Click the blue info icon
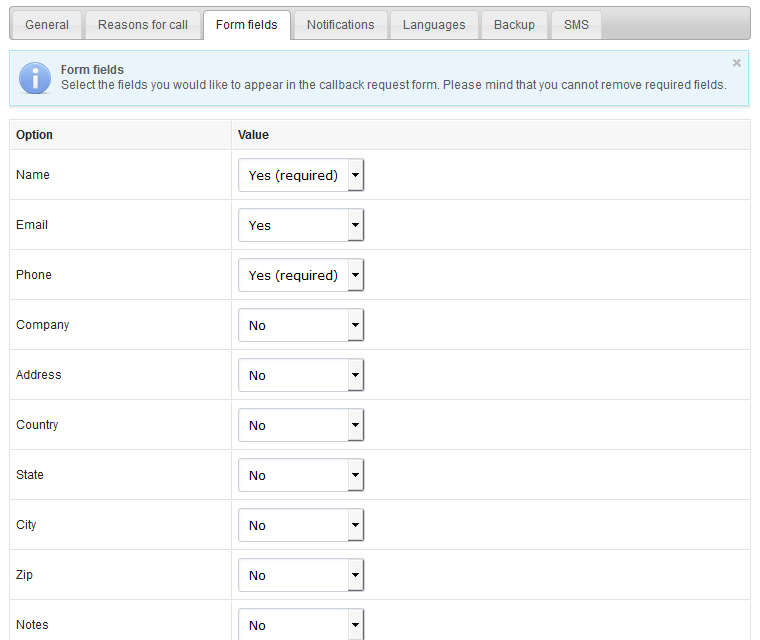 click(35, 78)
